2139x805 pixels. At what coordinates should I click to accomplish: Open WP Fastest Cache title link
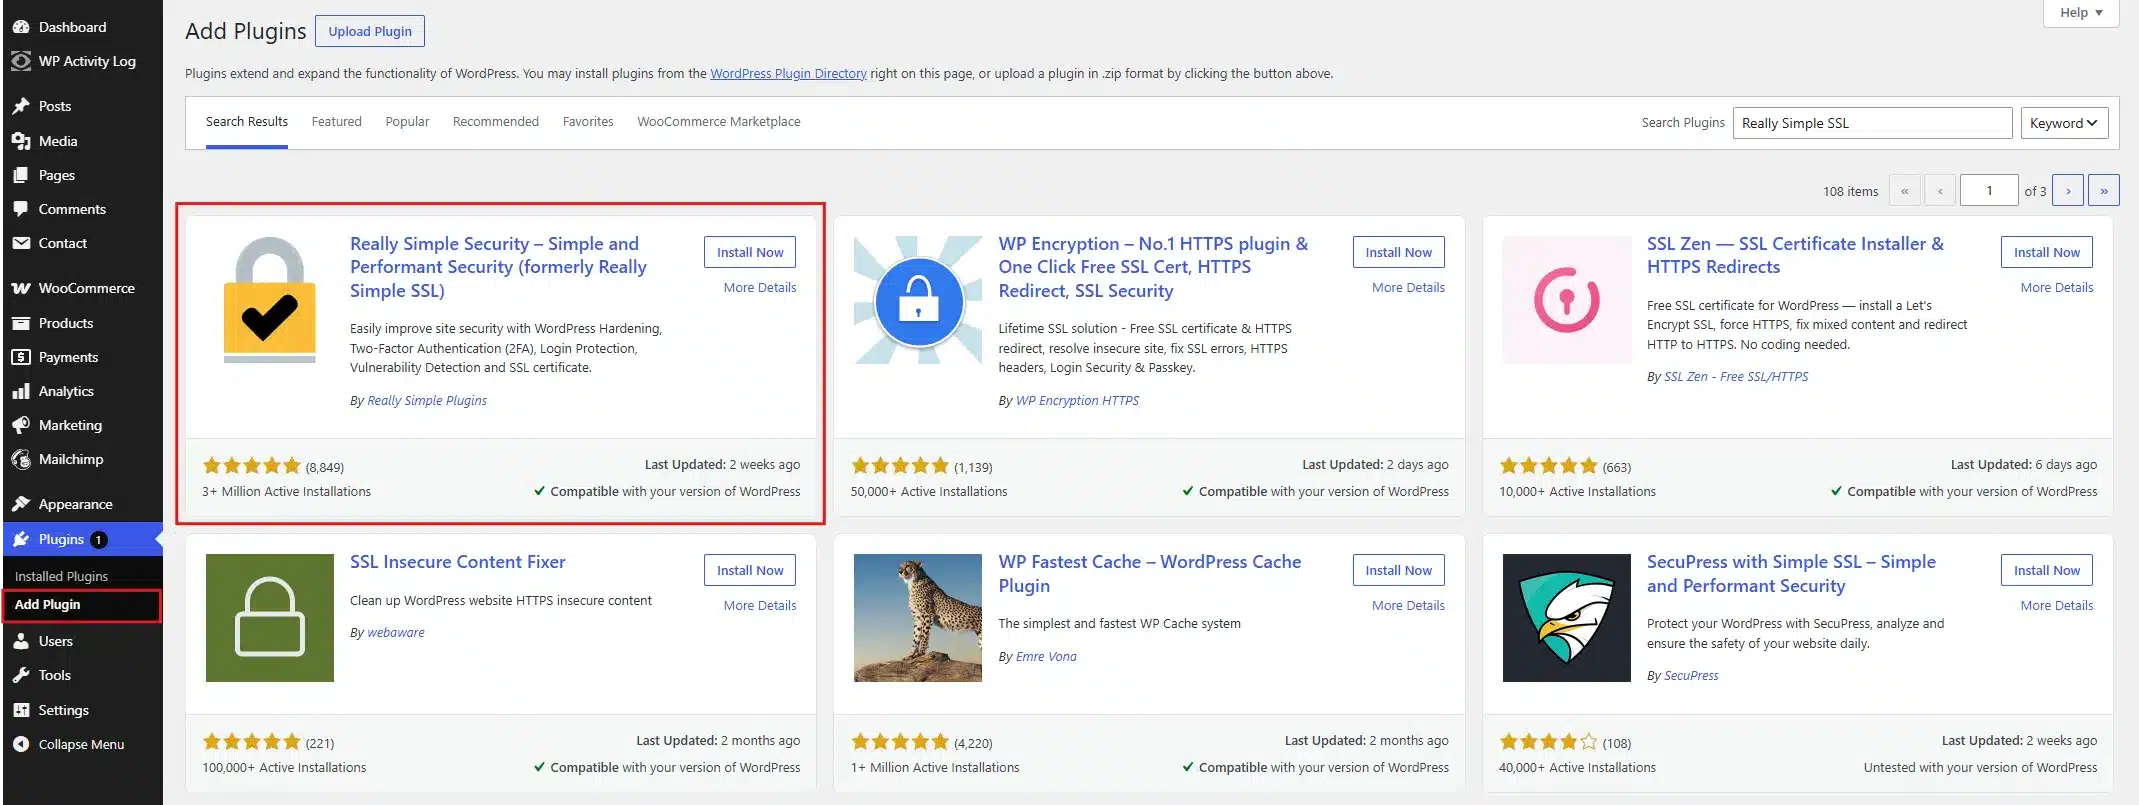tap(1150, 574)
